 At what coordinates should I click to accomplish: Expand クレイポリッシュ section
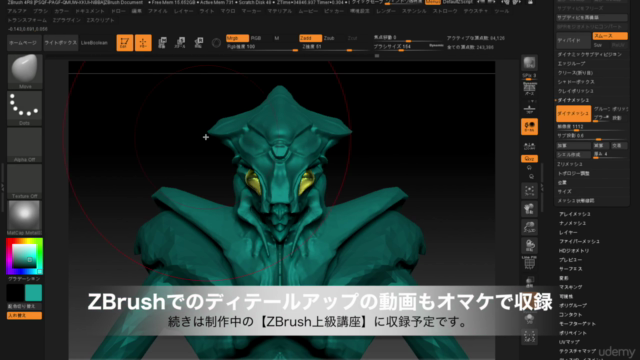(x=576, y=91)
